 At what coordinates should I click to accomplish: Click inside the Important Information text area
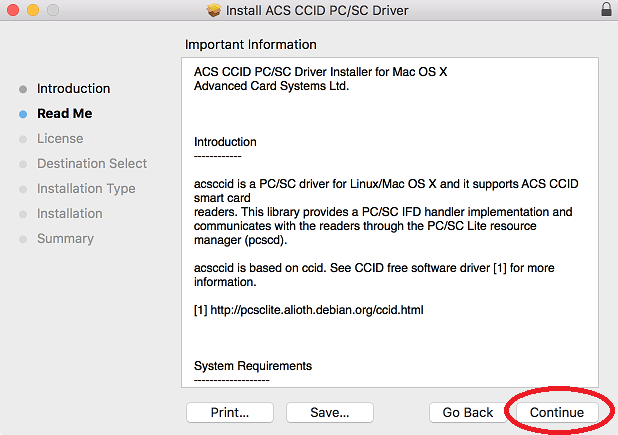tap(390, 223)
